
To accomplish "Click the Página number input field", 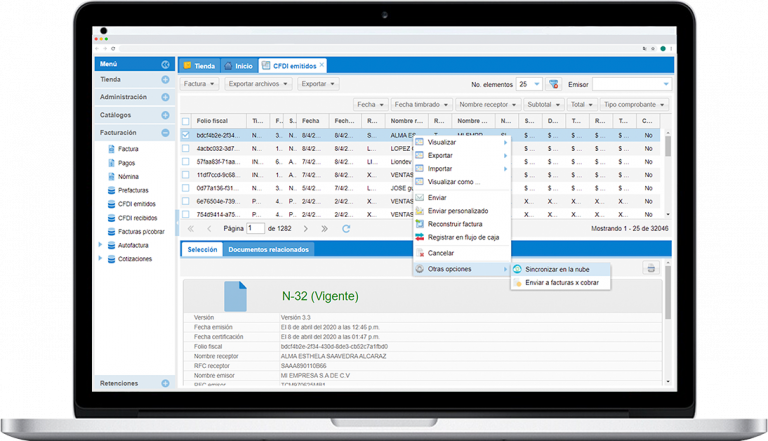I will click(256, 228).
